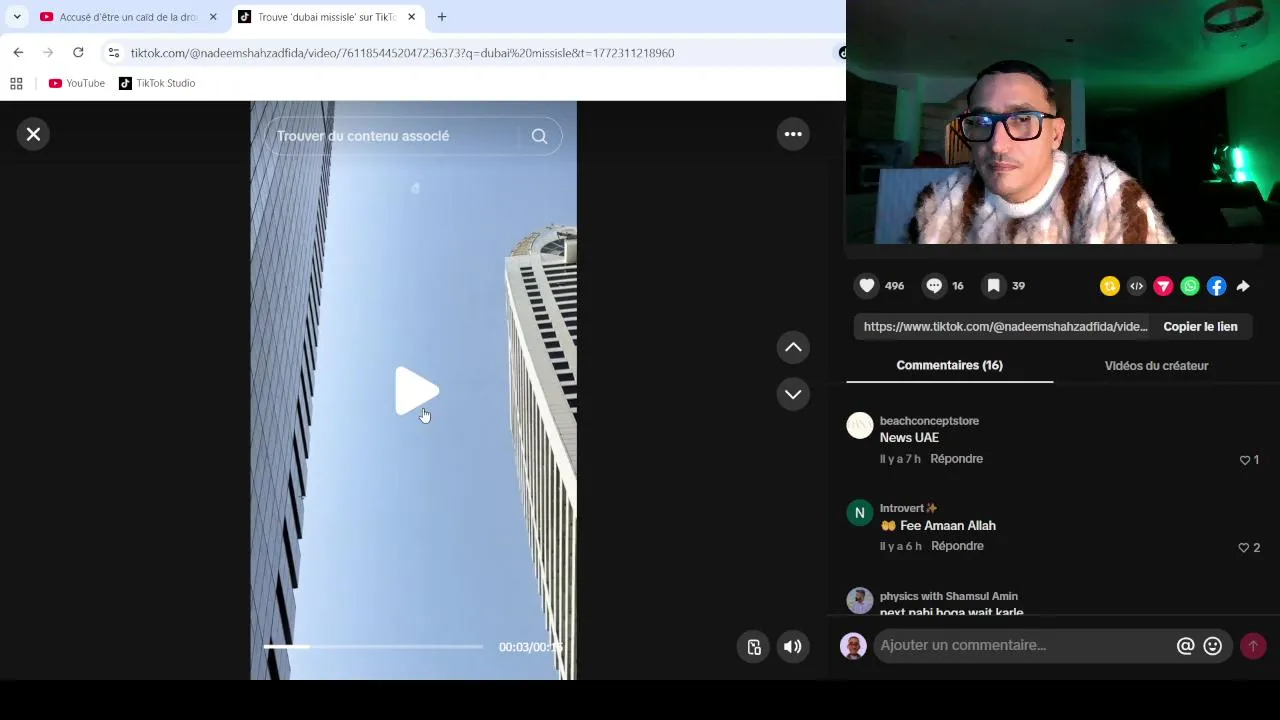Close the TikTok video viewer with X
Image resolution: width=1280 pixels, height=720 pixels.
(x=33, y=134)
